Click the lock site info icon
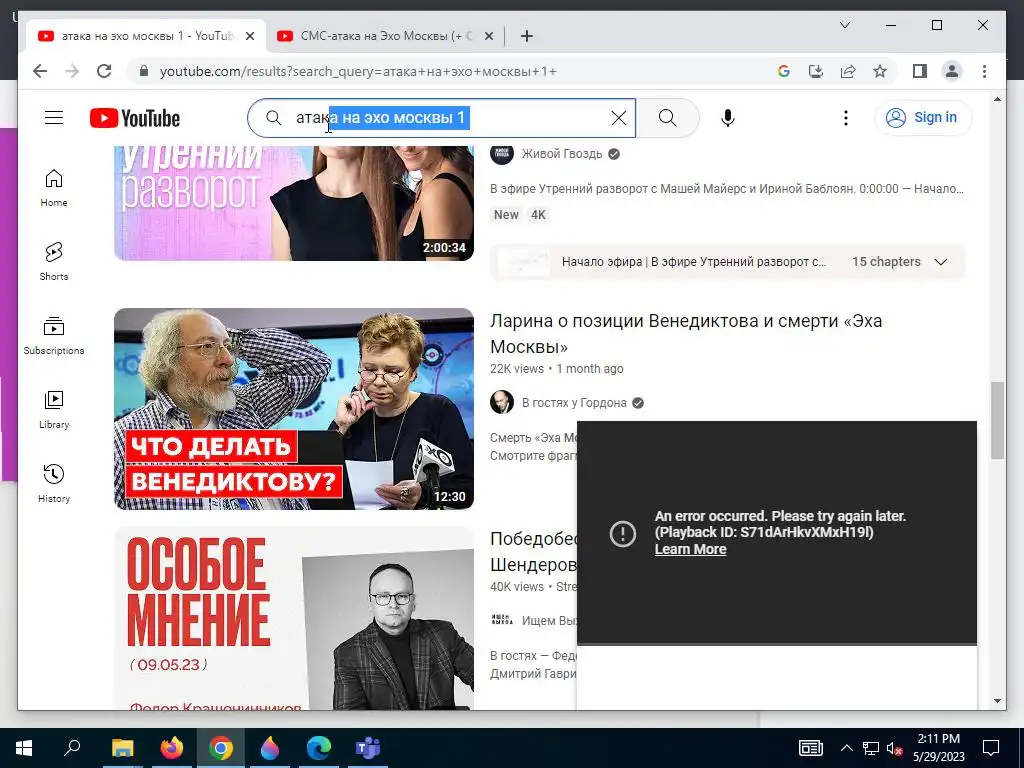Image resolution: width=1024 pixels, height=768 pixels. [144, 71]
